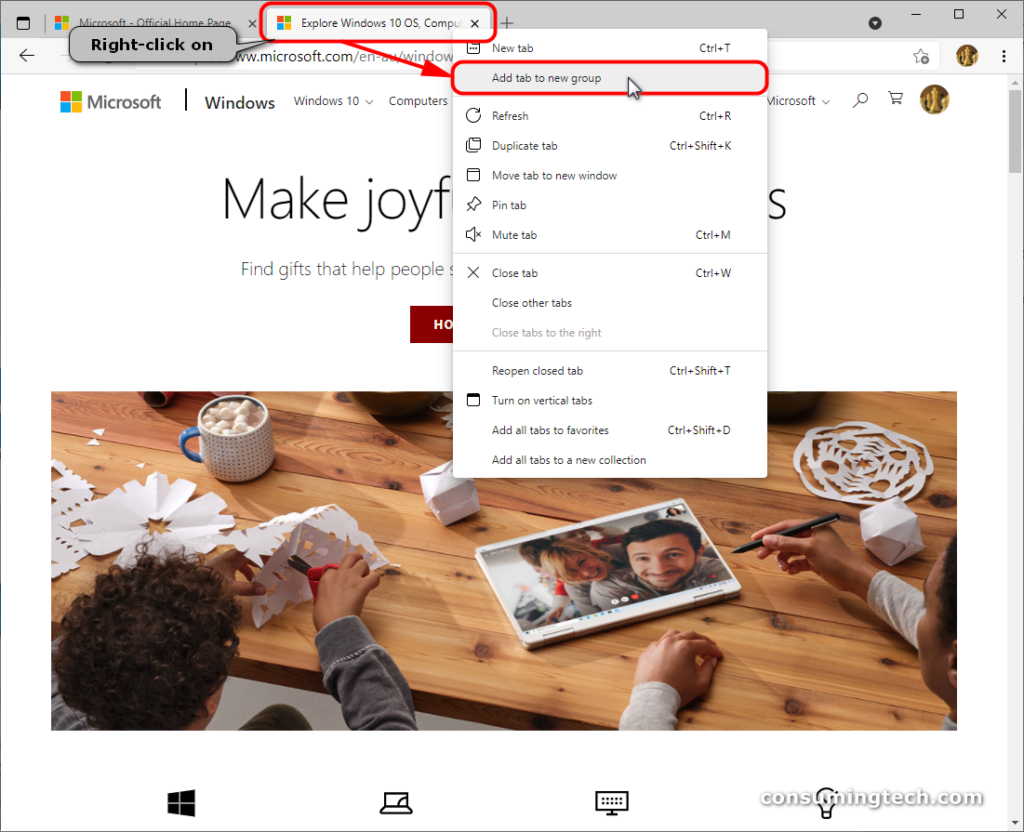This screenshot has height=832, width=1024.
Task: Click the round dropdown icon in title bar
Action: [x=875, y=24]
